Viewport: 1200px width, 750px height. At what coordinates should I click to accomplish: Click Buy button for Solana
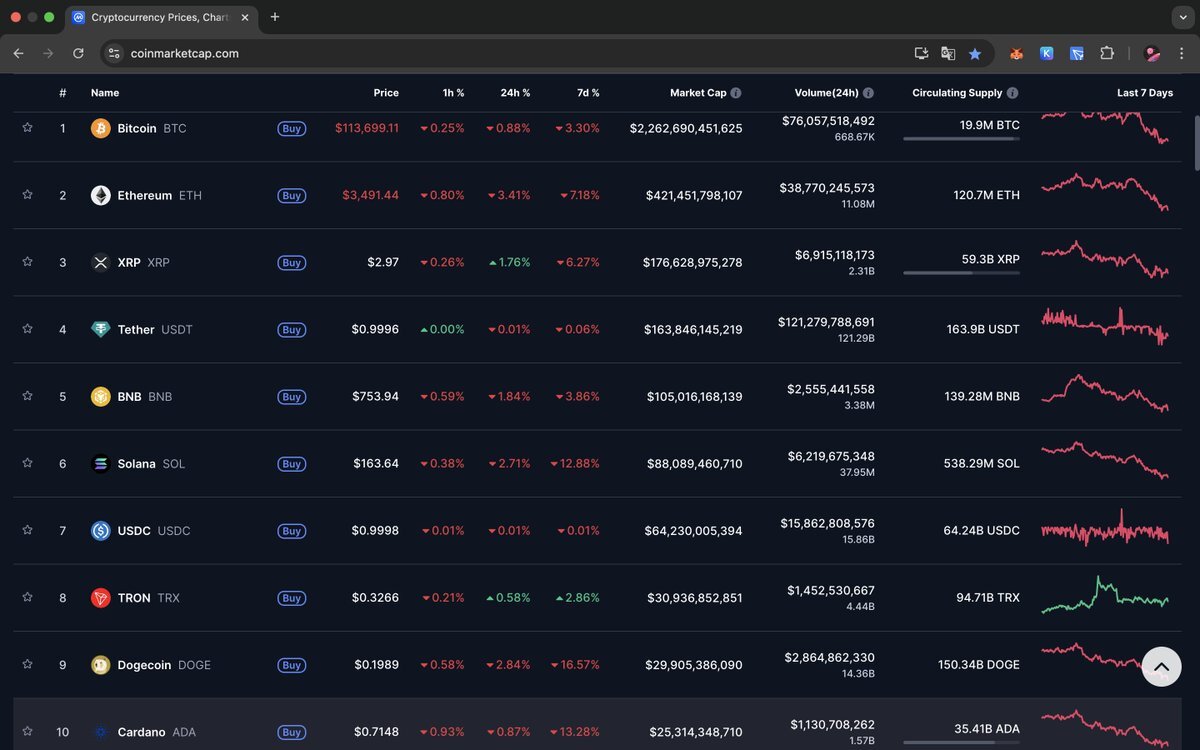coord(291,463)
